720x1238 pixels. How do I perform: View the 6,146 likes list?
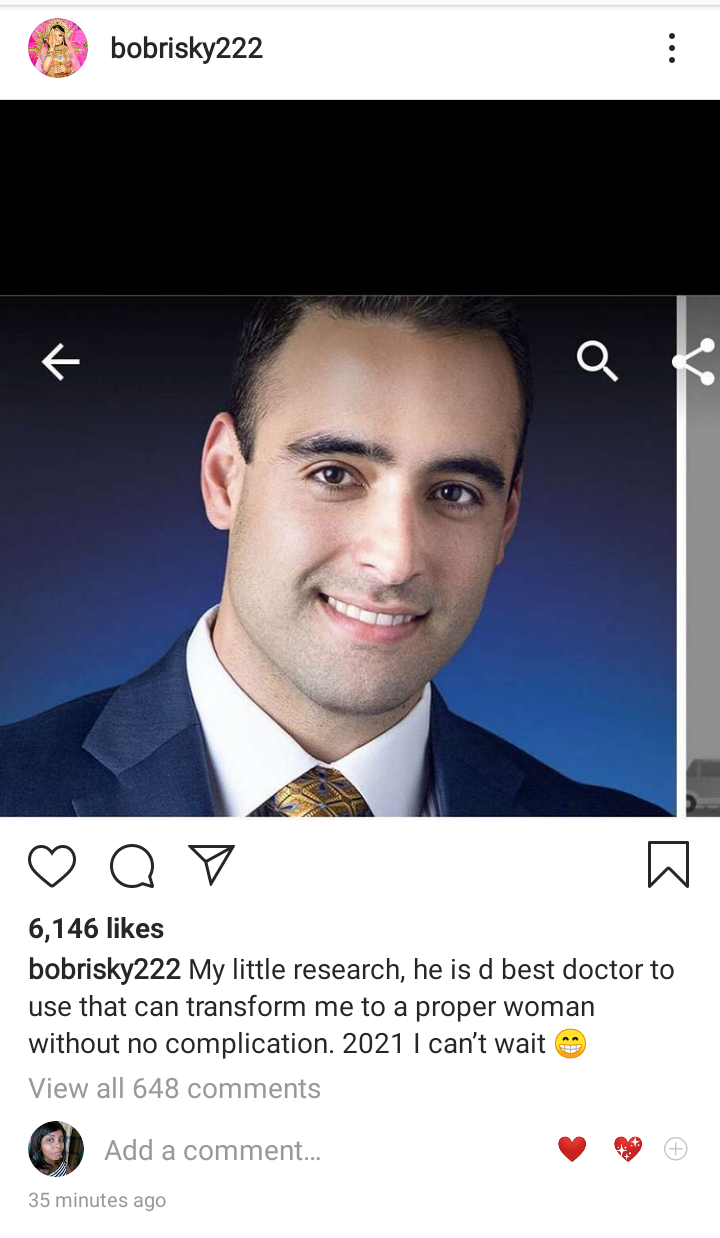[96, 929]
